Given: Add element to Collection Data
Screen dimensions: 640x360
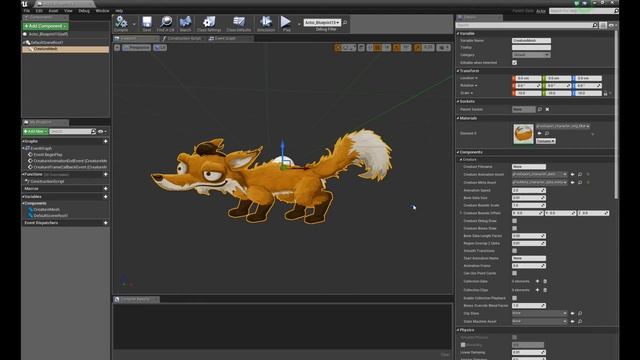Looking at the screenshot, I should (537, 281).
